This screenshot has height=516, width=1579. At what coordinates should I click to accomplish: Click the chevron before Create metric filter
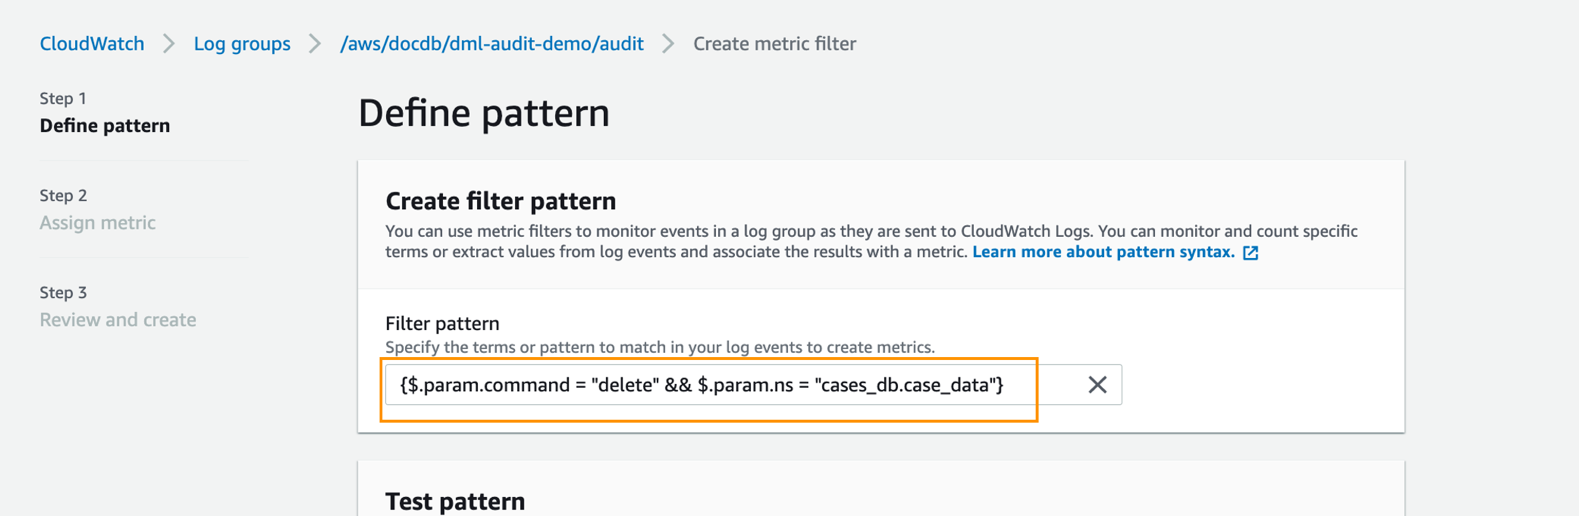[668, 44]
